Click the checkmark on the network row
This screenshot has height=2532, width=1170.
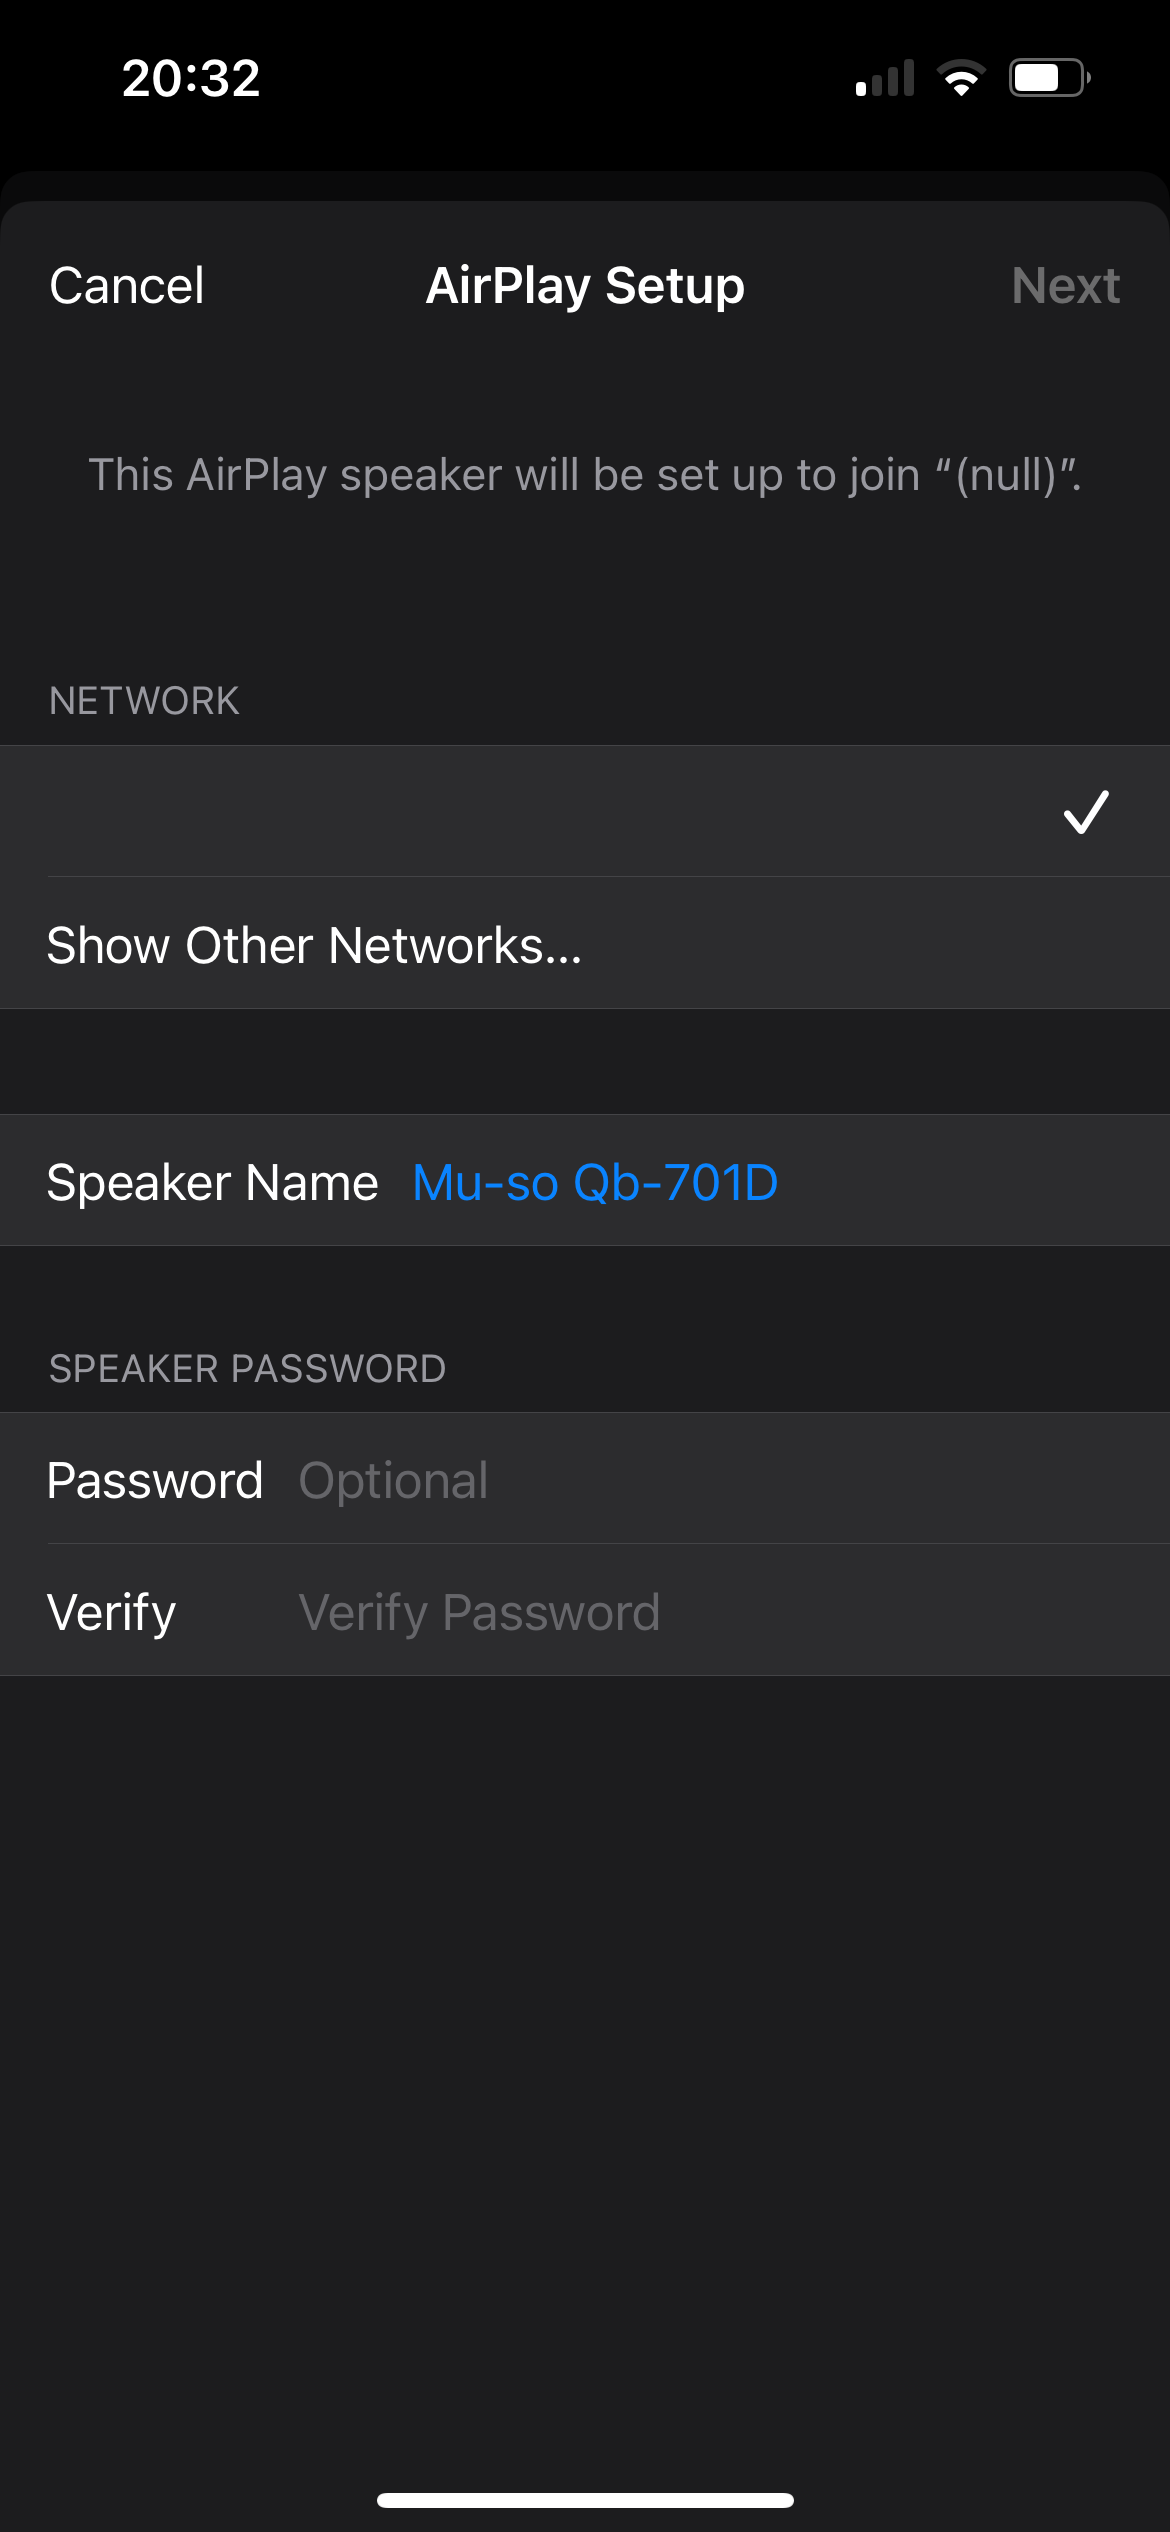[1085, 811]
